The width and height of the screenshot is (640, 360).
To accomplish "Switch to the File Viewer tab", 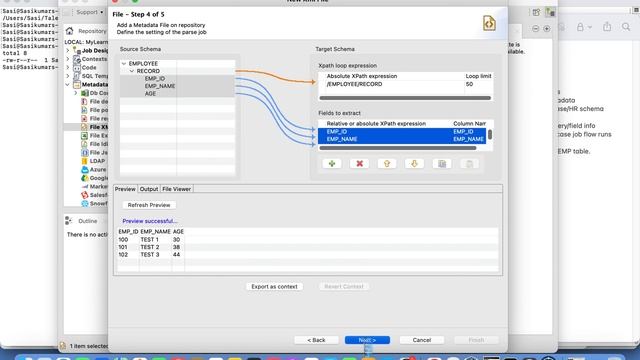I will coord(176,189).
